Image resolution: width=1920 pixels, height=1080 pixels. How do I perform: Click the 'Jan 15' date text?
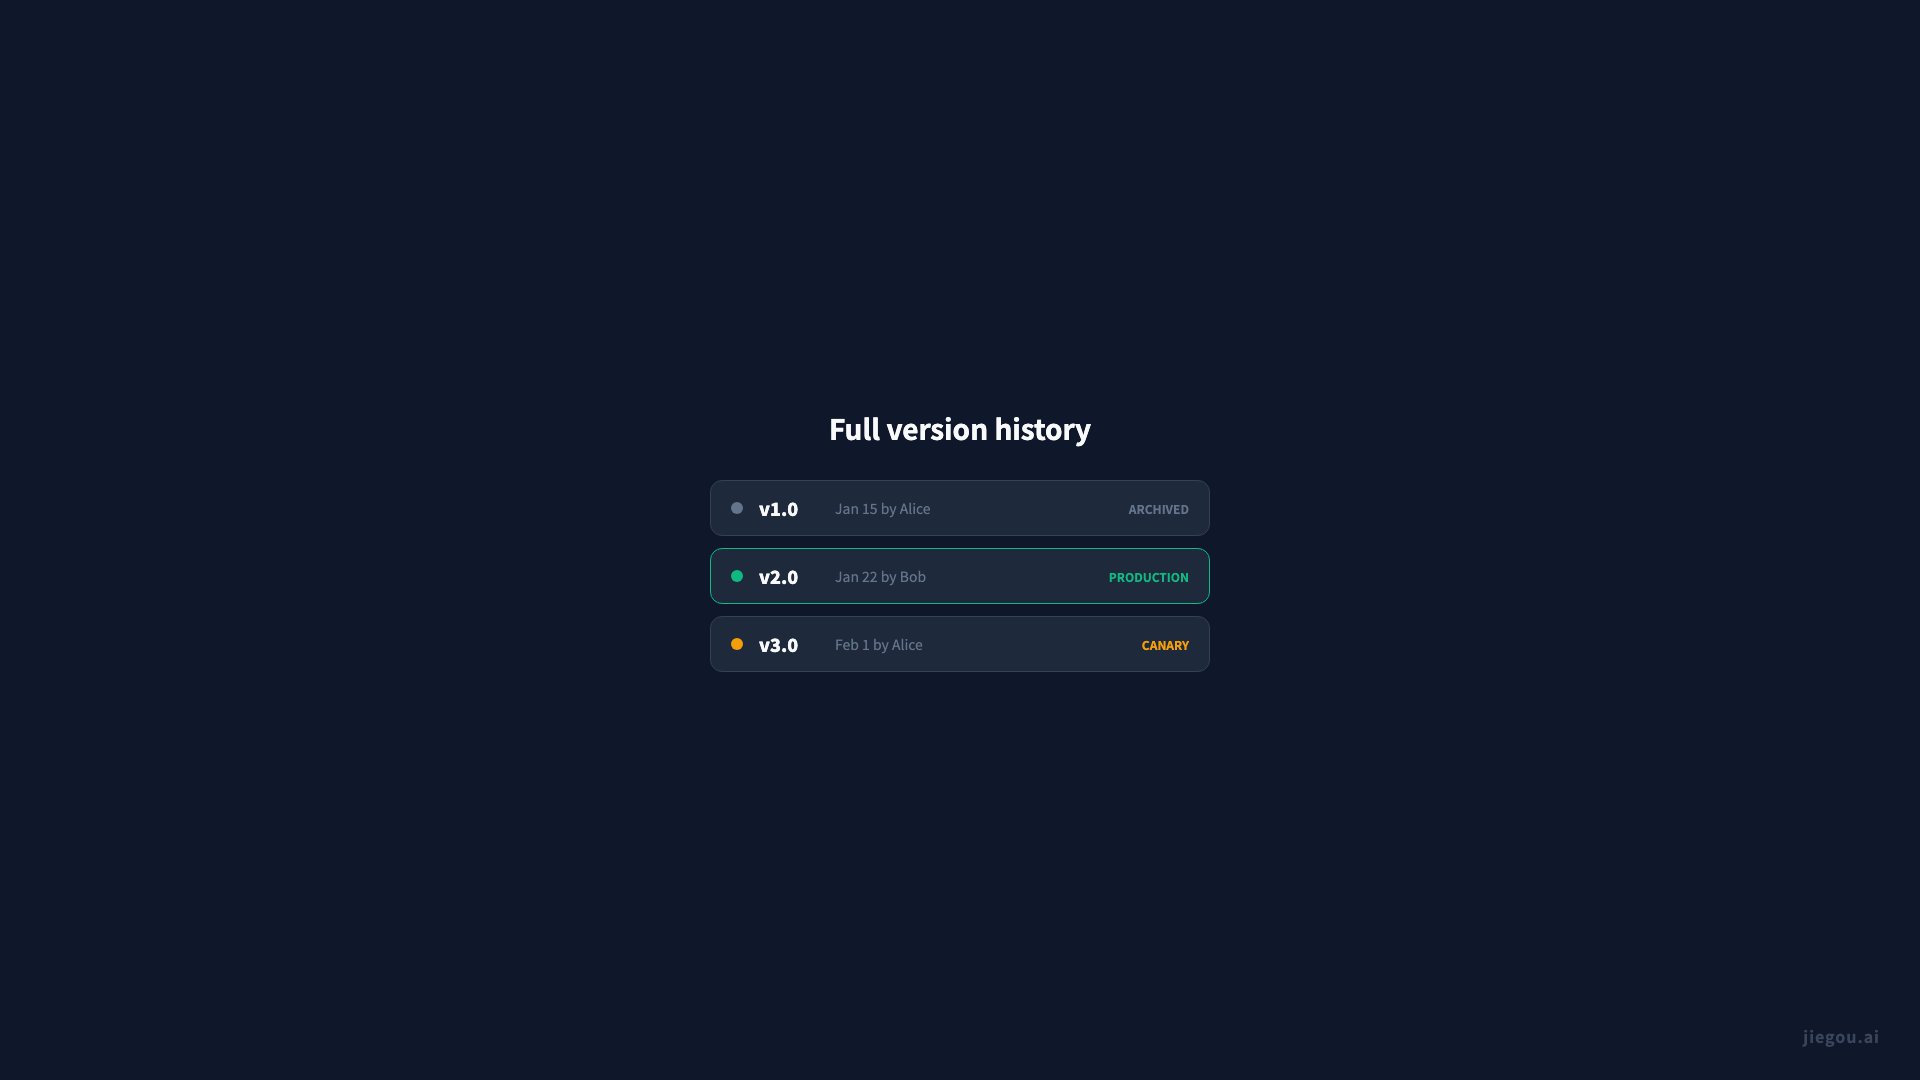(x=856, y=509)
